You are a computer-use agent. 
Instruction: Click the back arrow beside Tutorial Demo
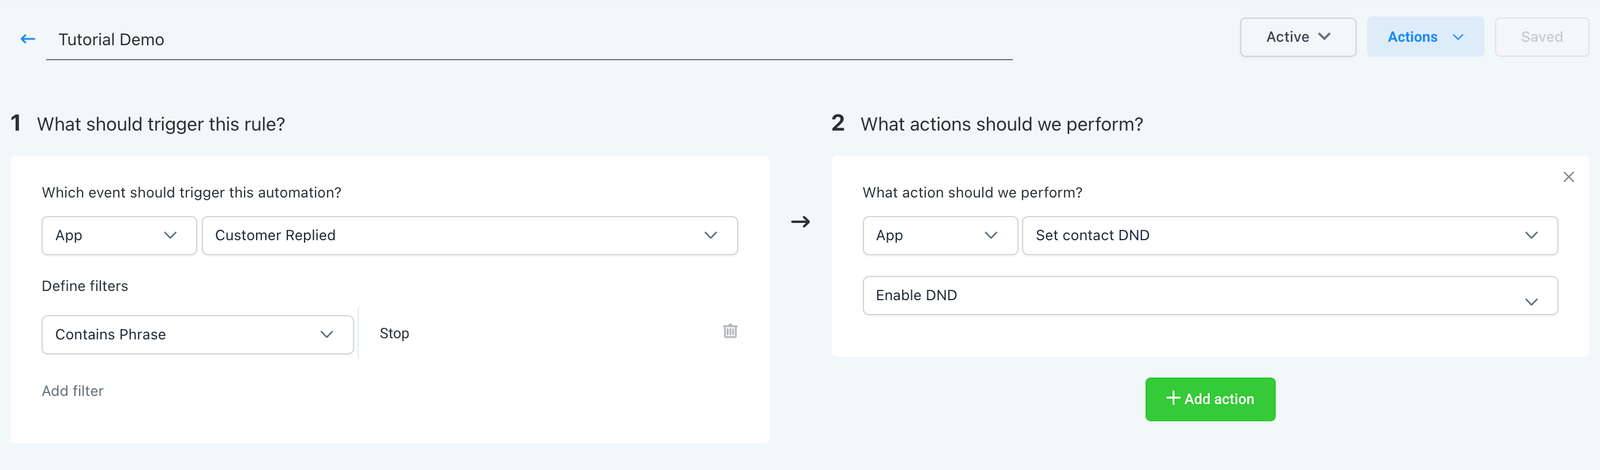point(28,39)
